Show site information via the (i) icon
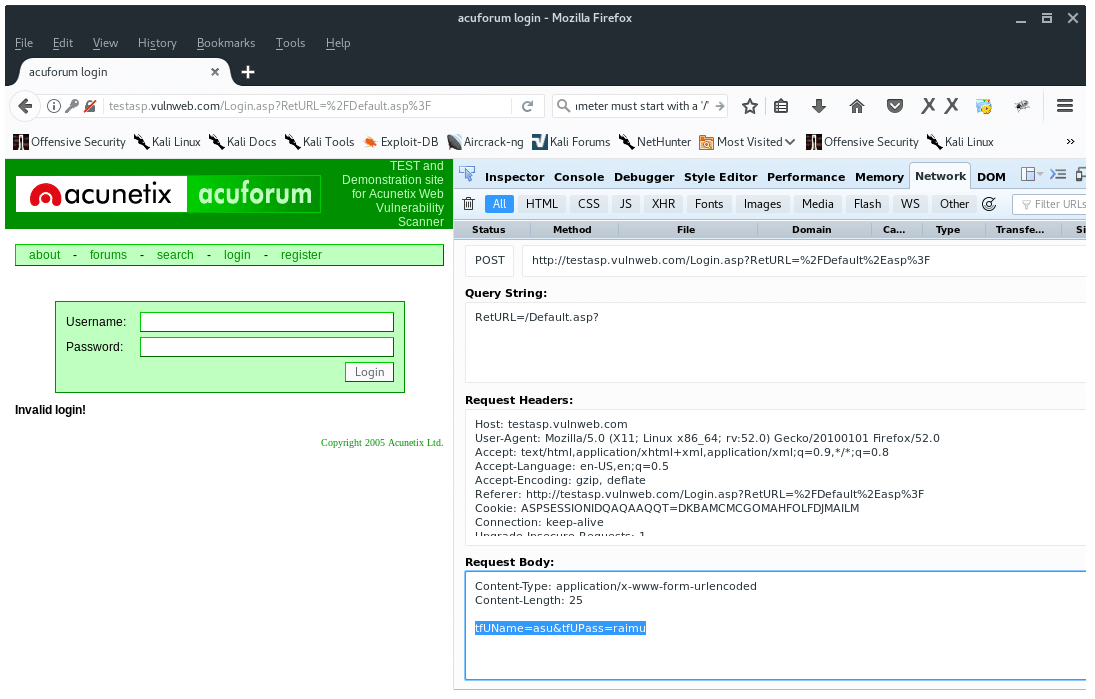The image size is (1095, 699). tap(54, 106)
